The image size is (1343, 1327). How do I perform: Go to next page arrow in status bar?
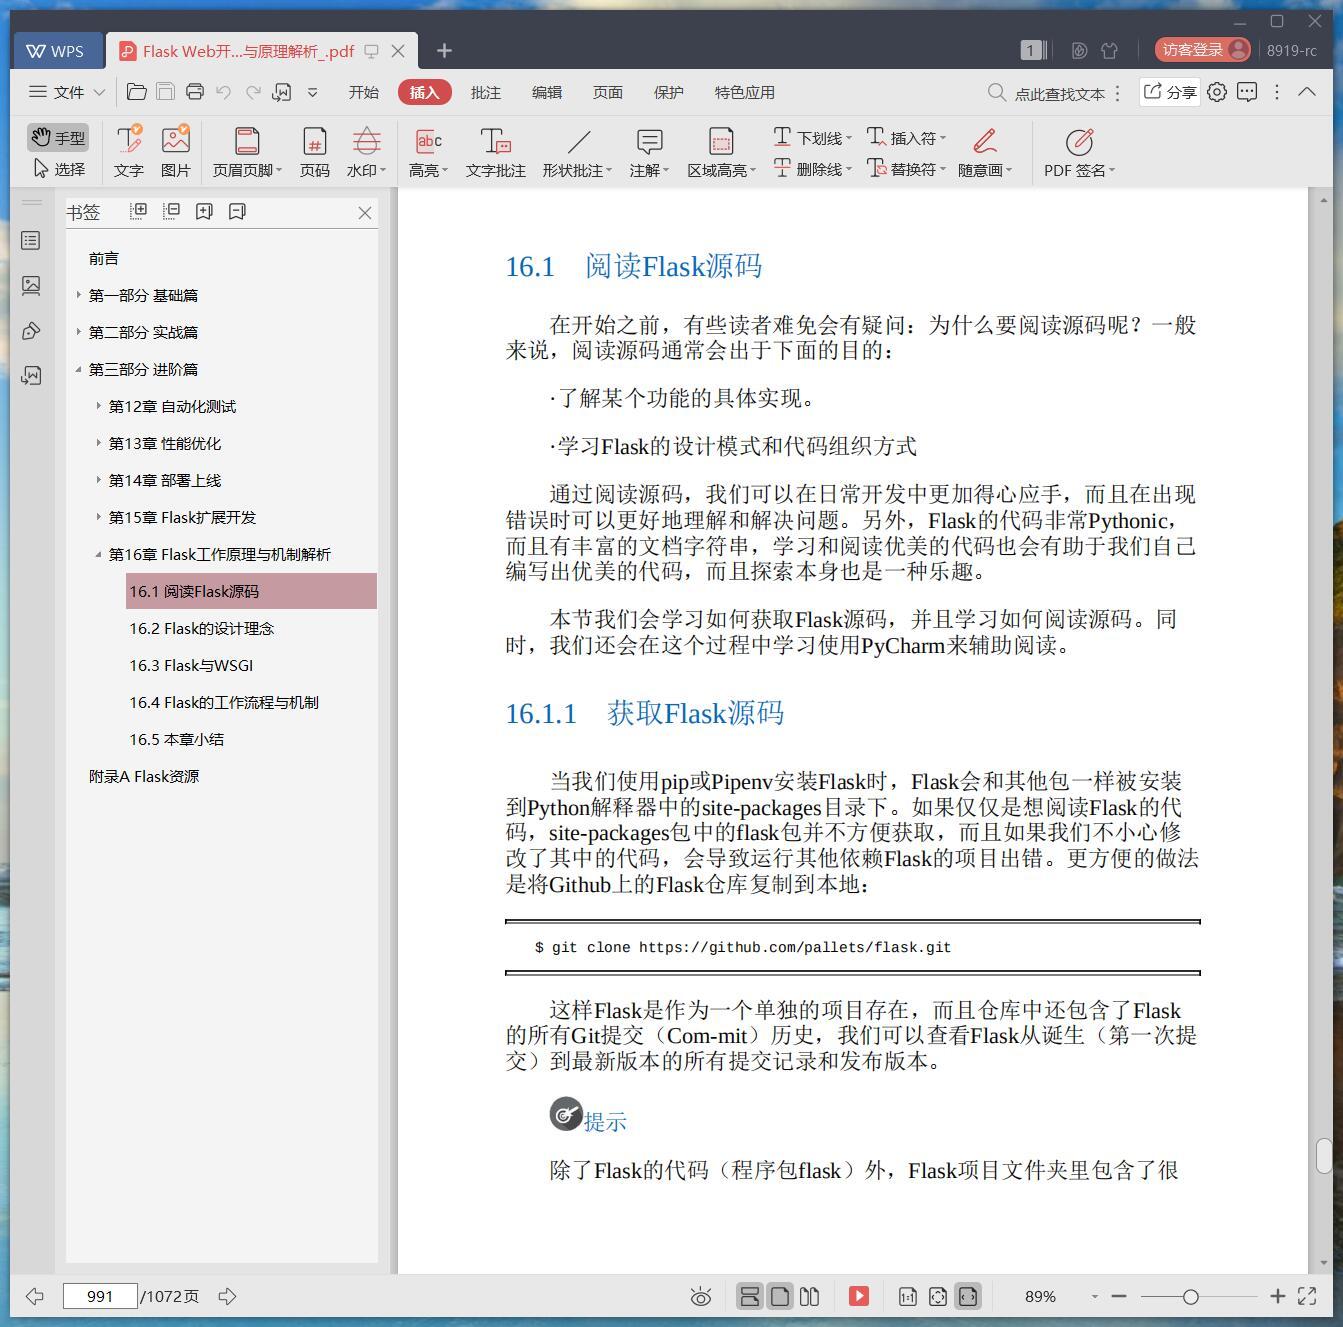pyautogui.click(x=228, y=1296)
